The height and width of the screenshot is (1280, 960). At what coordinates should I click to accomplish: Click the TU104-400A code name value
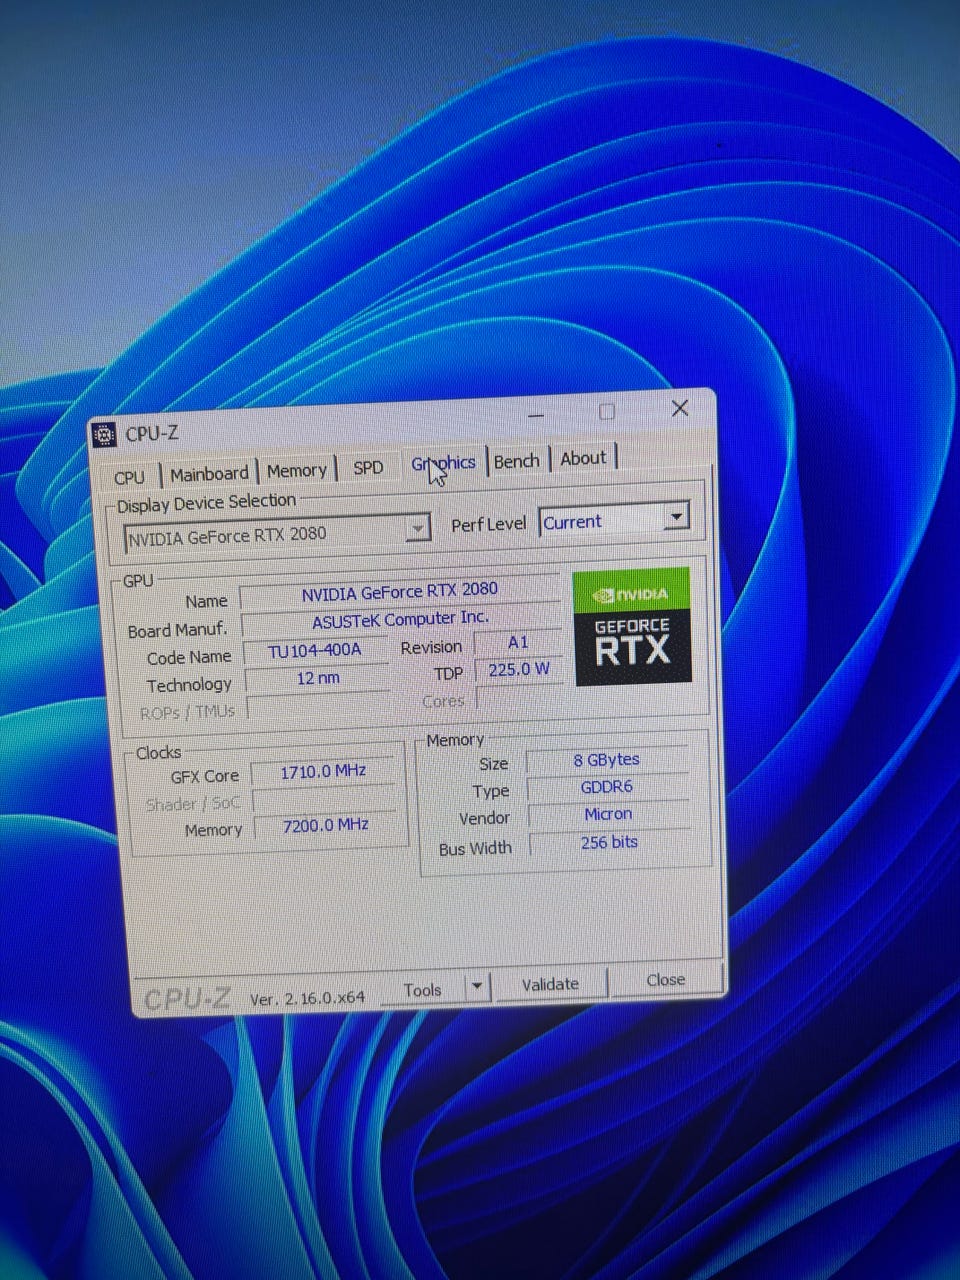click(315, 650)
